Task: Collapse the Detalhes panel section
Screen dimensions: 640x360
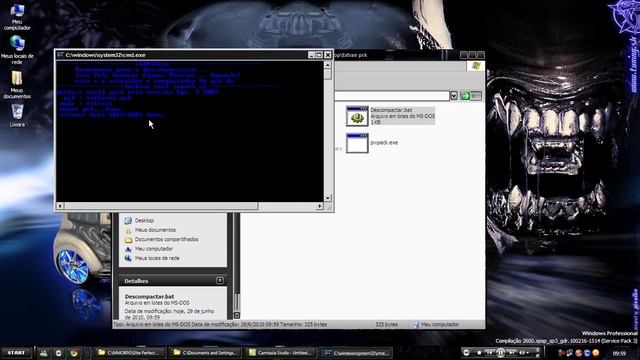Action: click(220, 280)
